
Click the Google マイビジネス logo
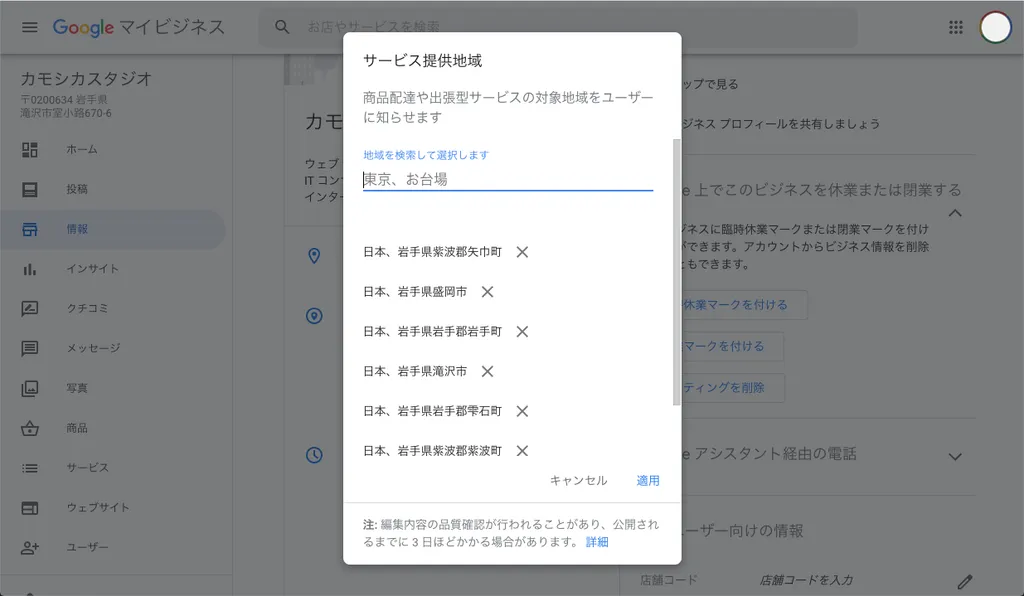(x=138, y=27)
